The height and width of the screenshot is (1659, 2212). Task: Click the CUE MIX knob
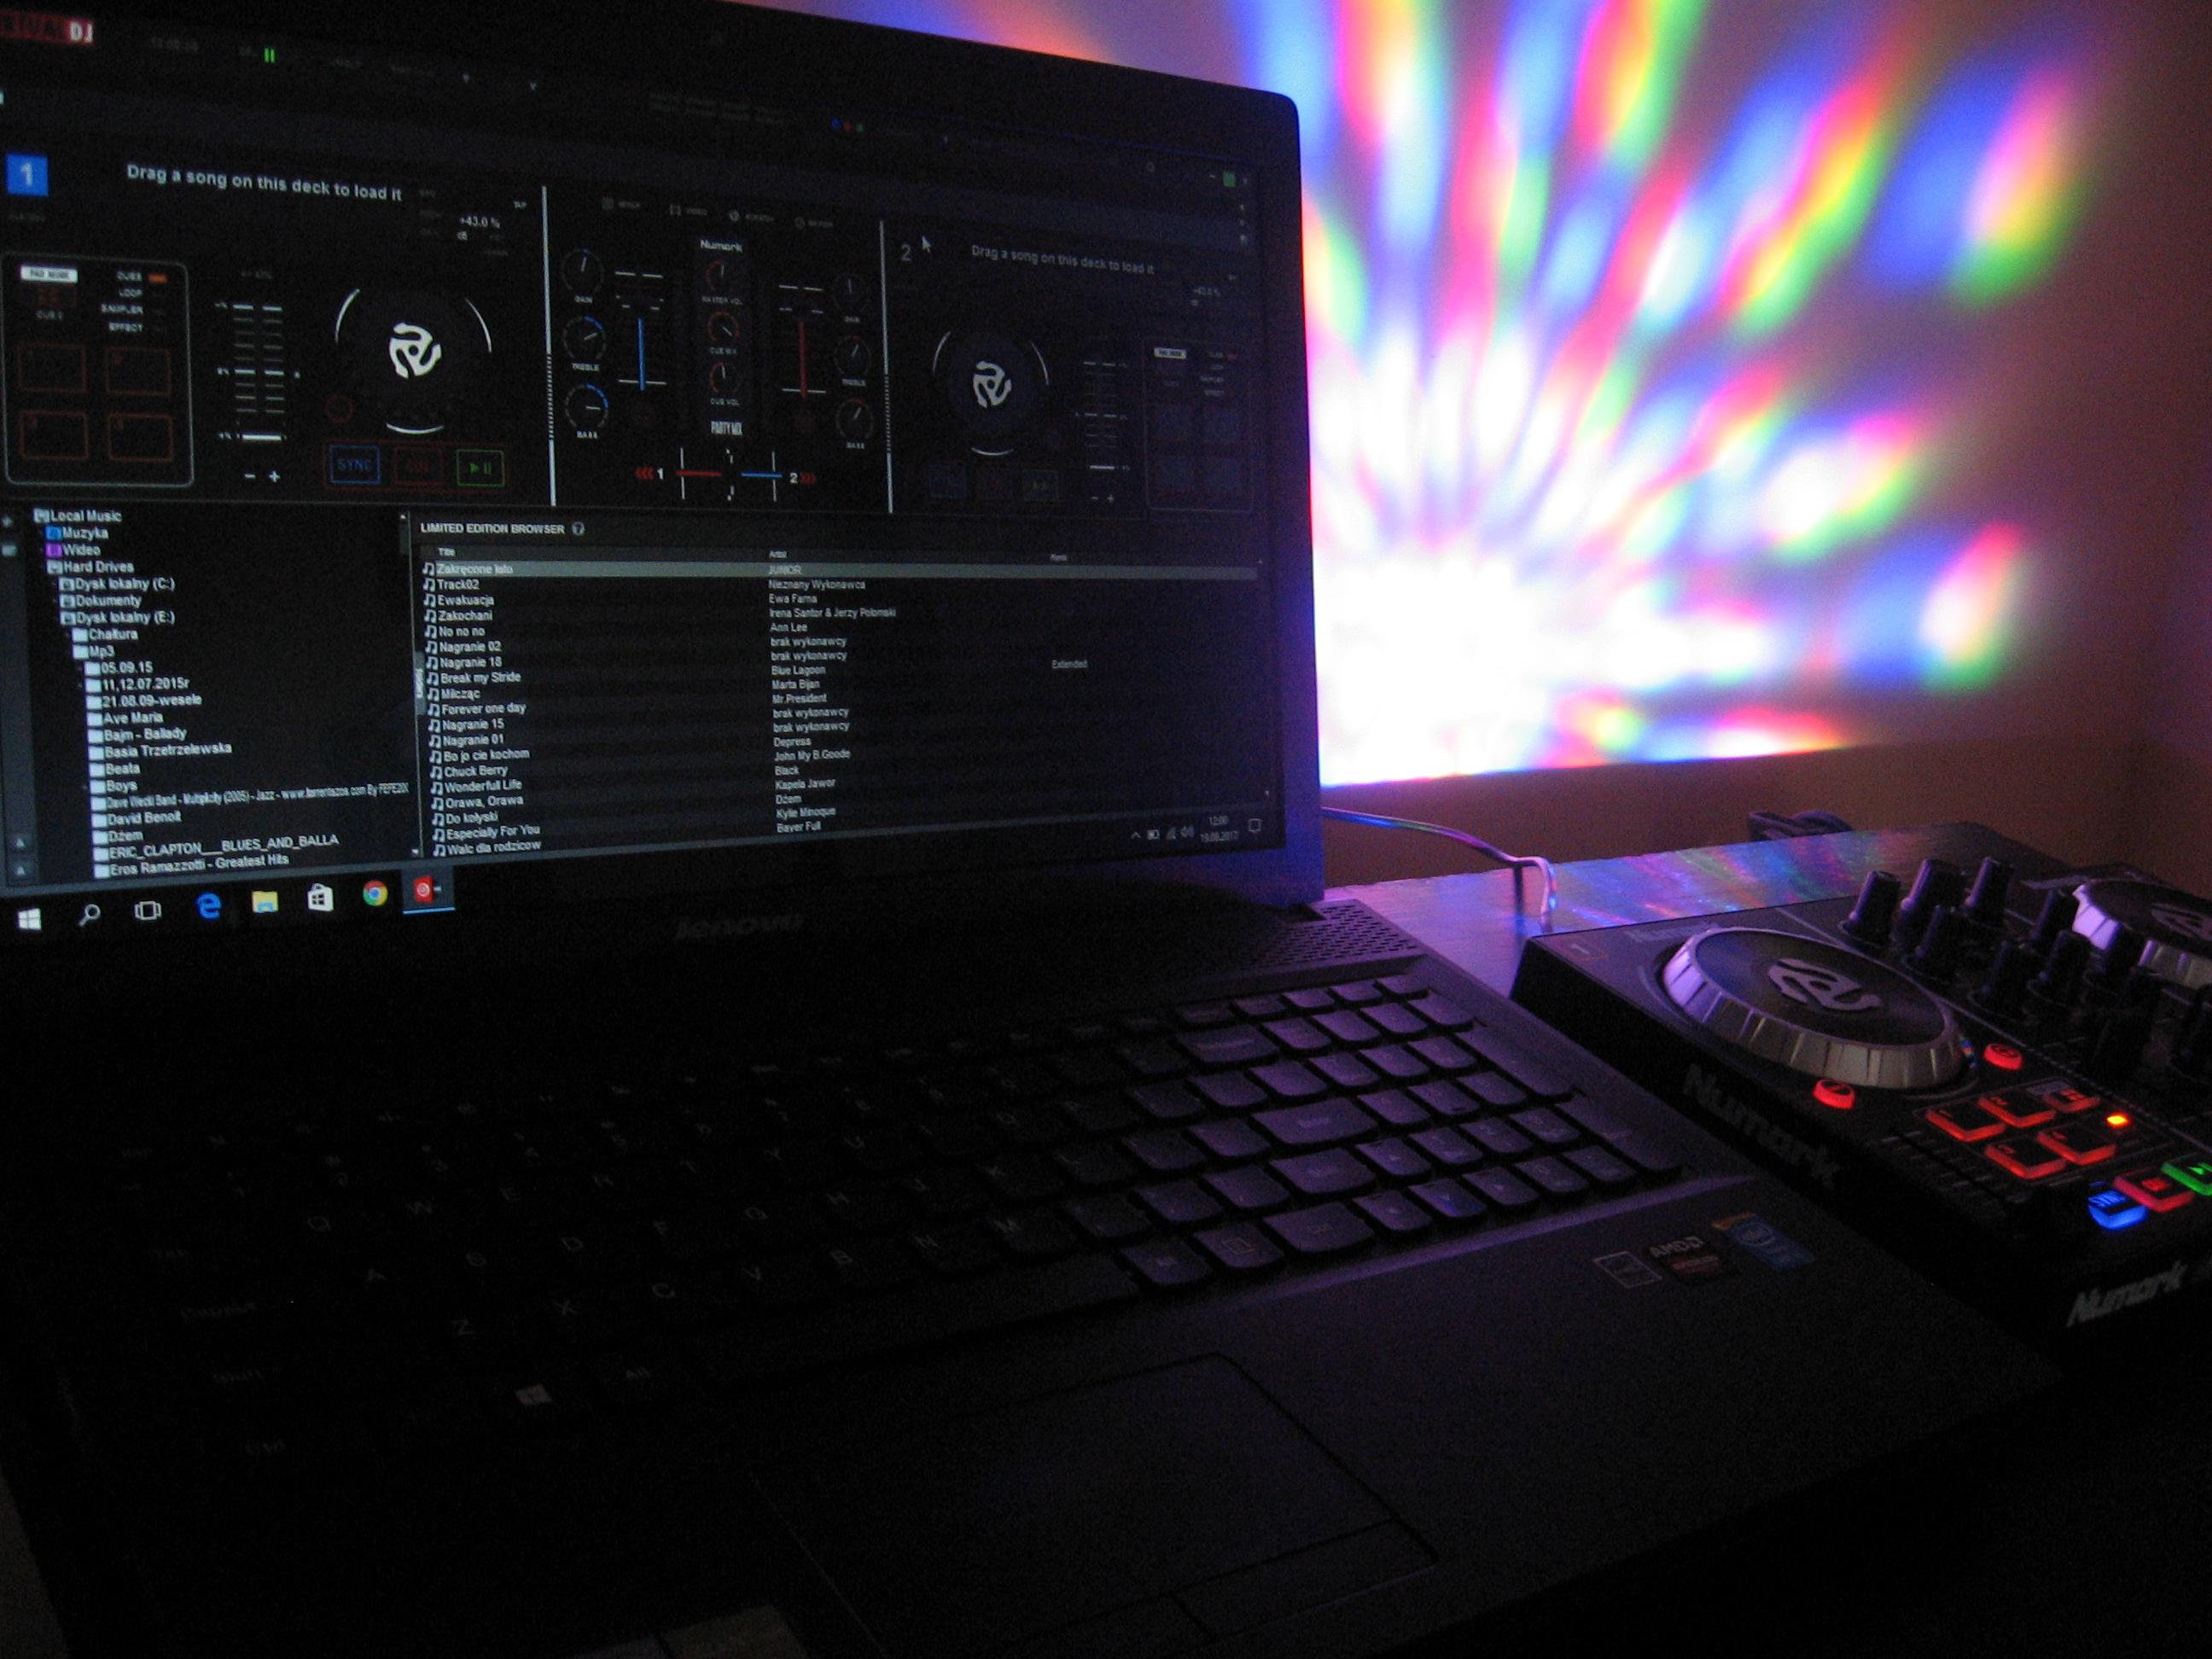[722, 327]
